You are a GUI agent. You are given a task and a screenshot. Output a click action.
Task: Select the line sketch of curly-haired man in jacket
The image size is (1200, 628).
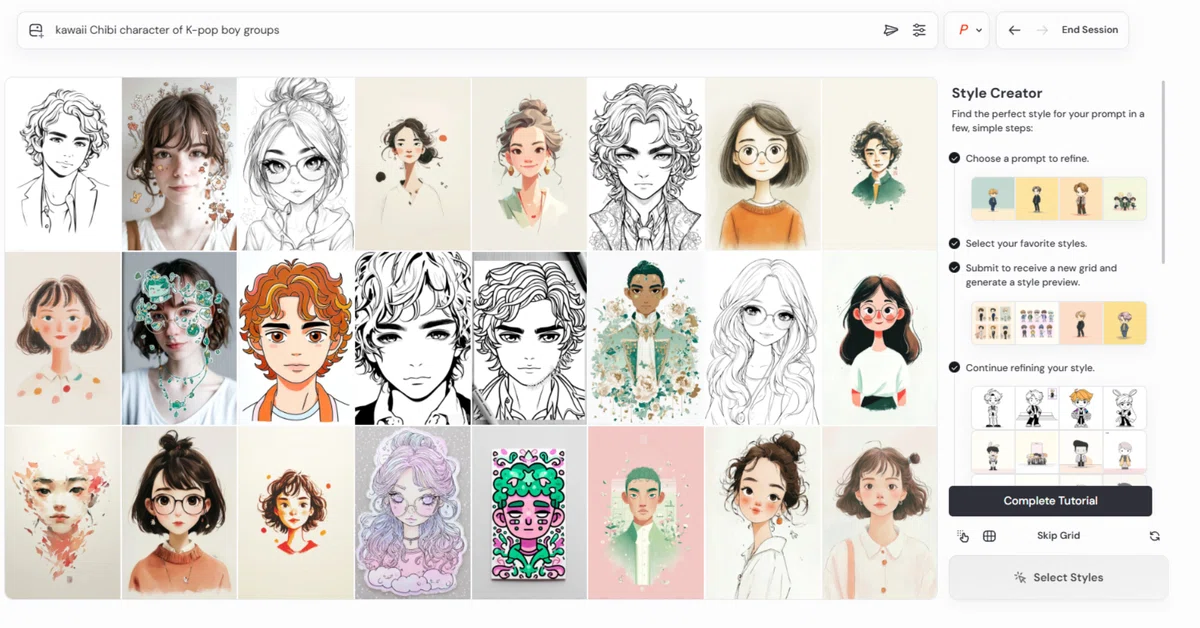63,164
